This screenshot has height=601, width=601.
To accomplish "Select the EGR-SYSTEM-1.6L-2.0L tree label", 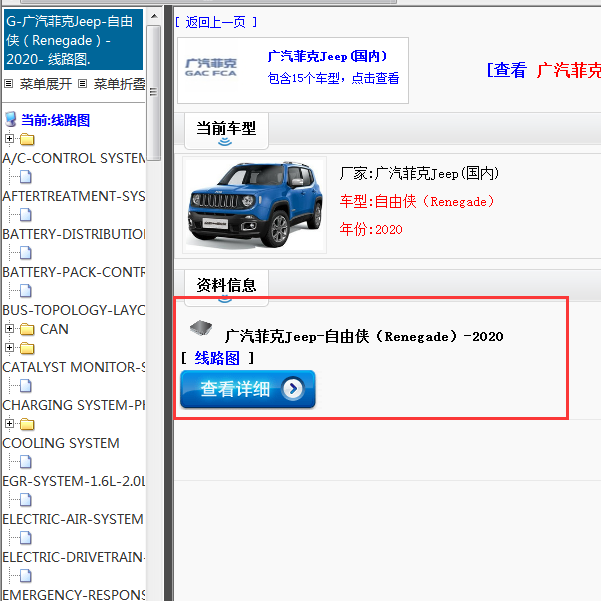I will [x=74, y=481].
